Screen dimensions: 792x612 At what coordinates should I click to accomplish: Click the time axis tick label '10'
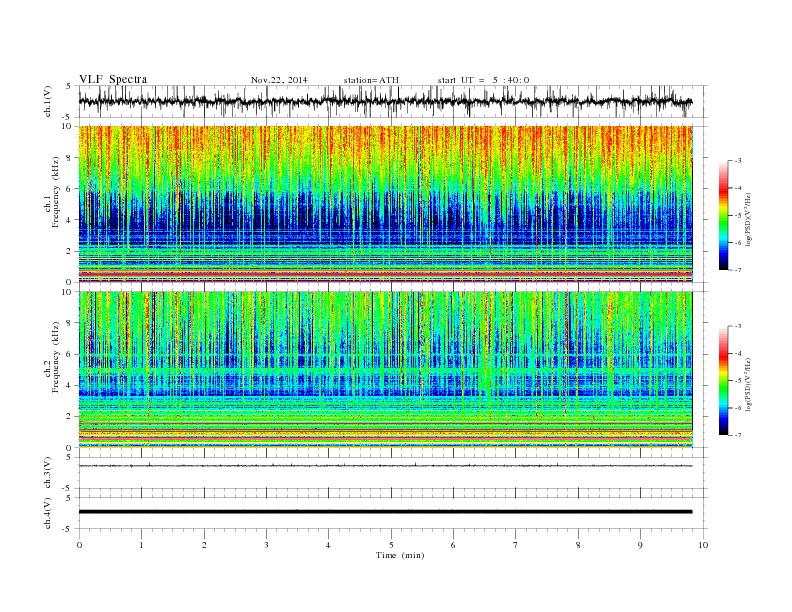(703, 545)
